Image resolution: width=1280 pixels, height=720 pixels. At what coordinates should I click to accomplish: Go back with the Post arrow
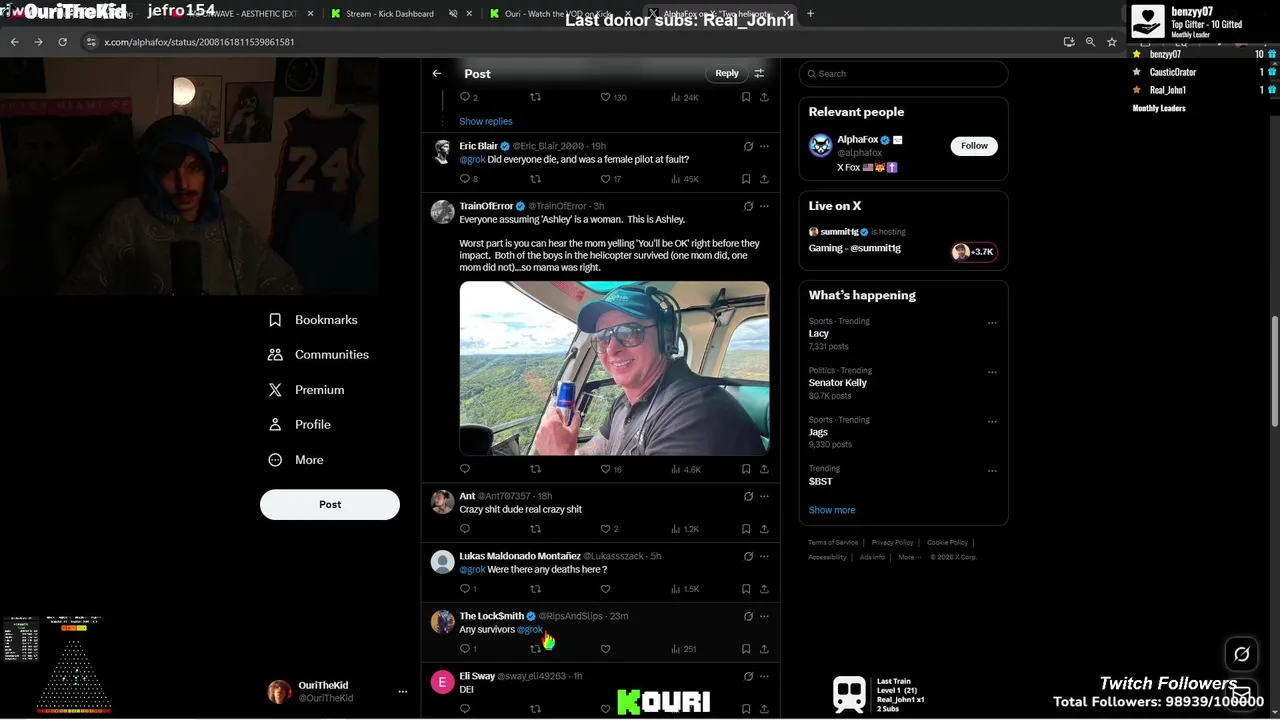[437, 73]
